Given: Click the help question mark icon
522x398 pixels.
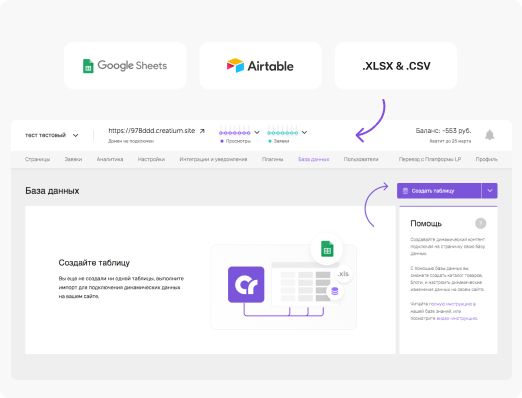Looking at the screenshot, I should point(480,223).
